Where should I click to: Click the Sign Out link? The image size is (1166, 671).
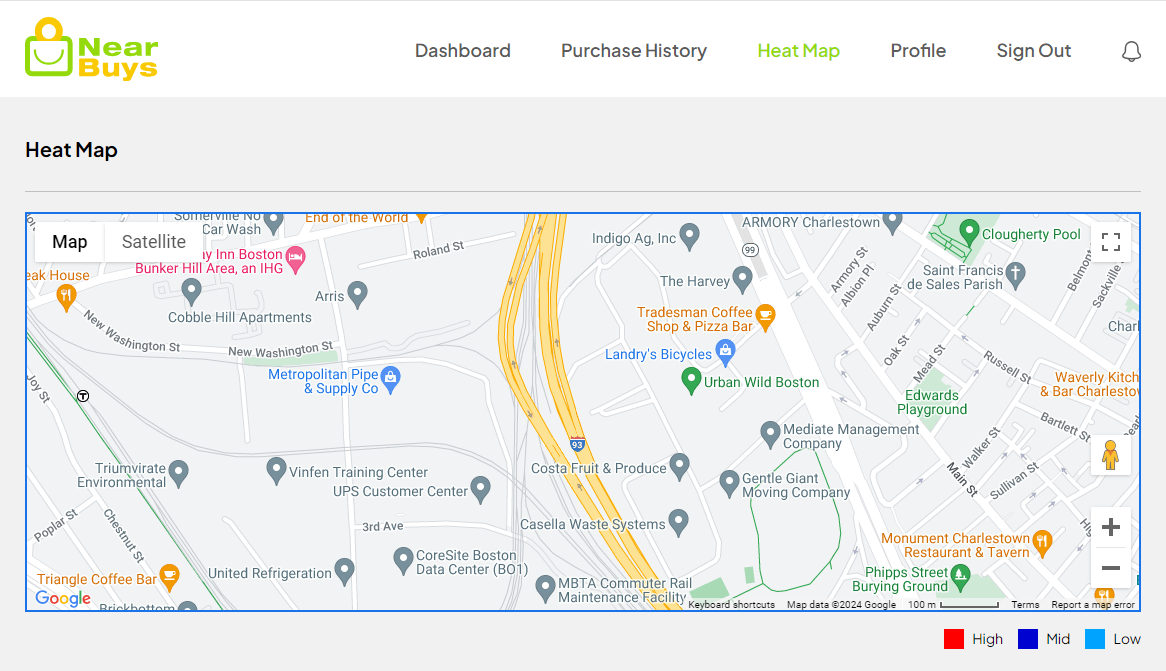1033,51
